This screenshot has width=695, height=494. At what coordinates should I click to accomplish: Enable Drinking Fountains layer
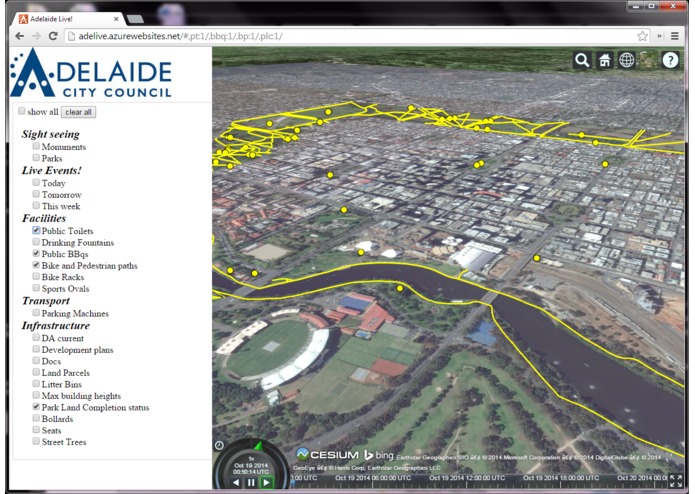pos(36,241)
